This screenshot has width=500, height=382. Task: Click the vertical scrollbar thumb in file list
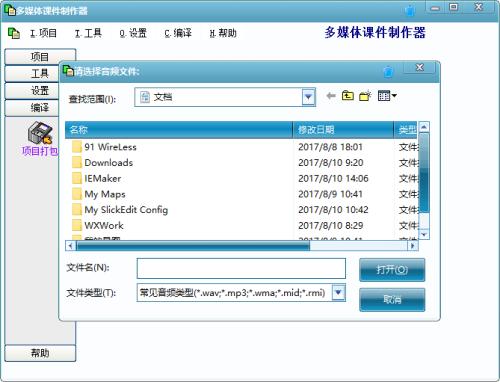[424, 173]
